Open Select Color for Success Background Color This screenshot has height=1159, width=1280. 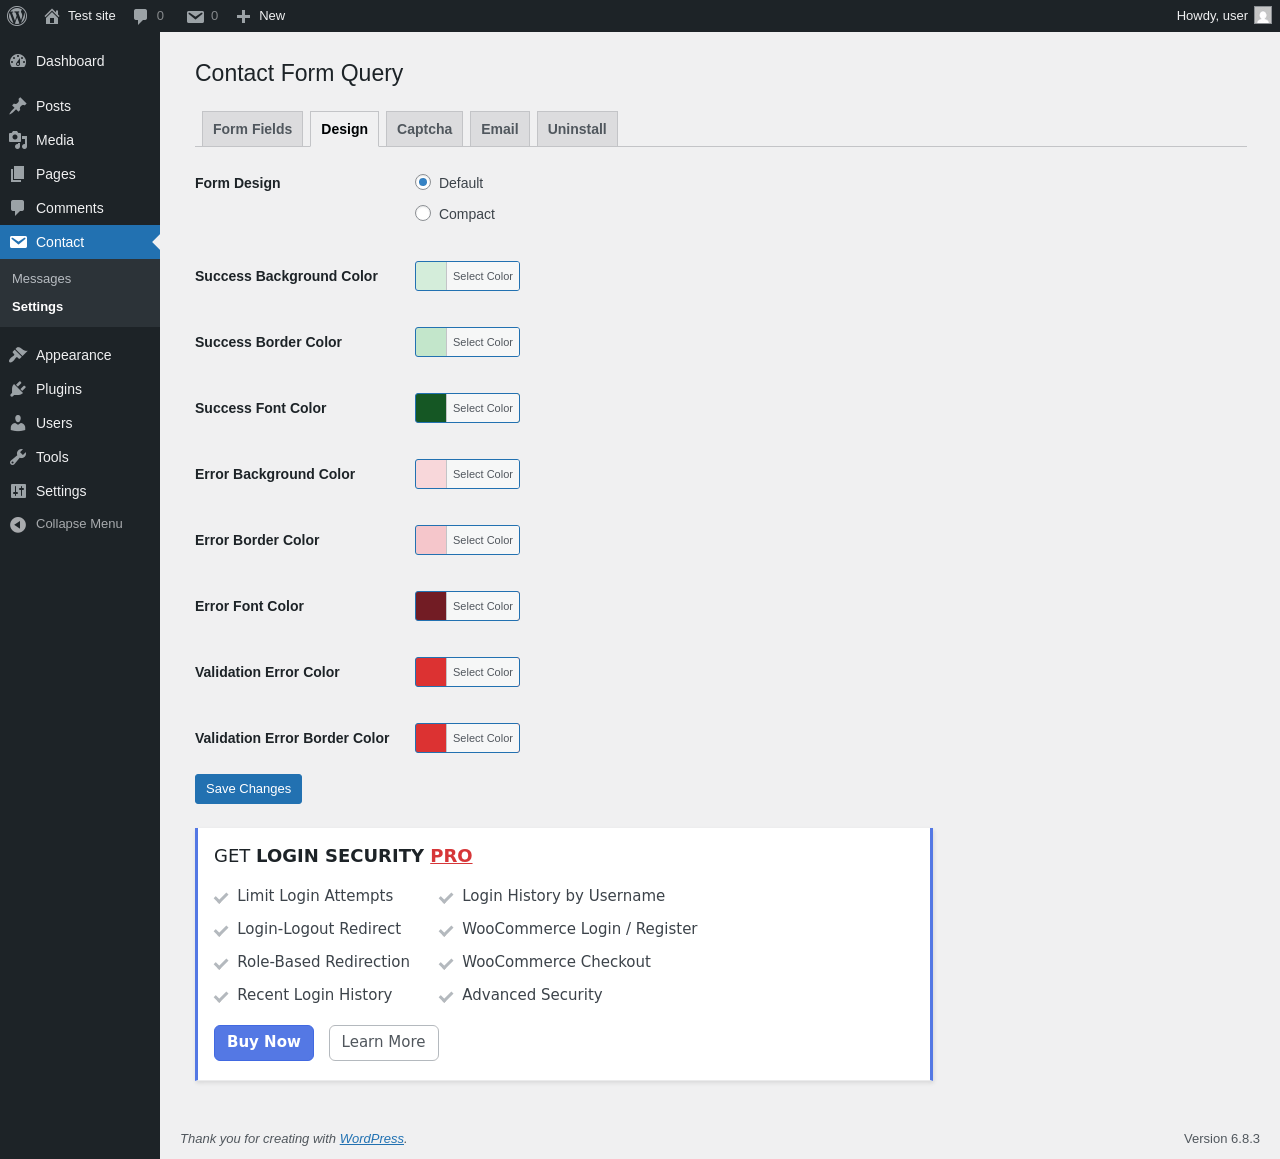click(483, 276)
